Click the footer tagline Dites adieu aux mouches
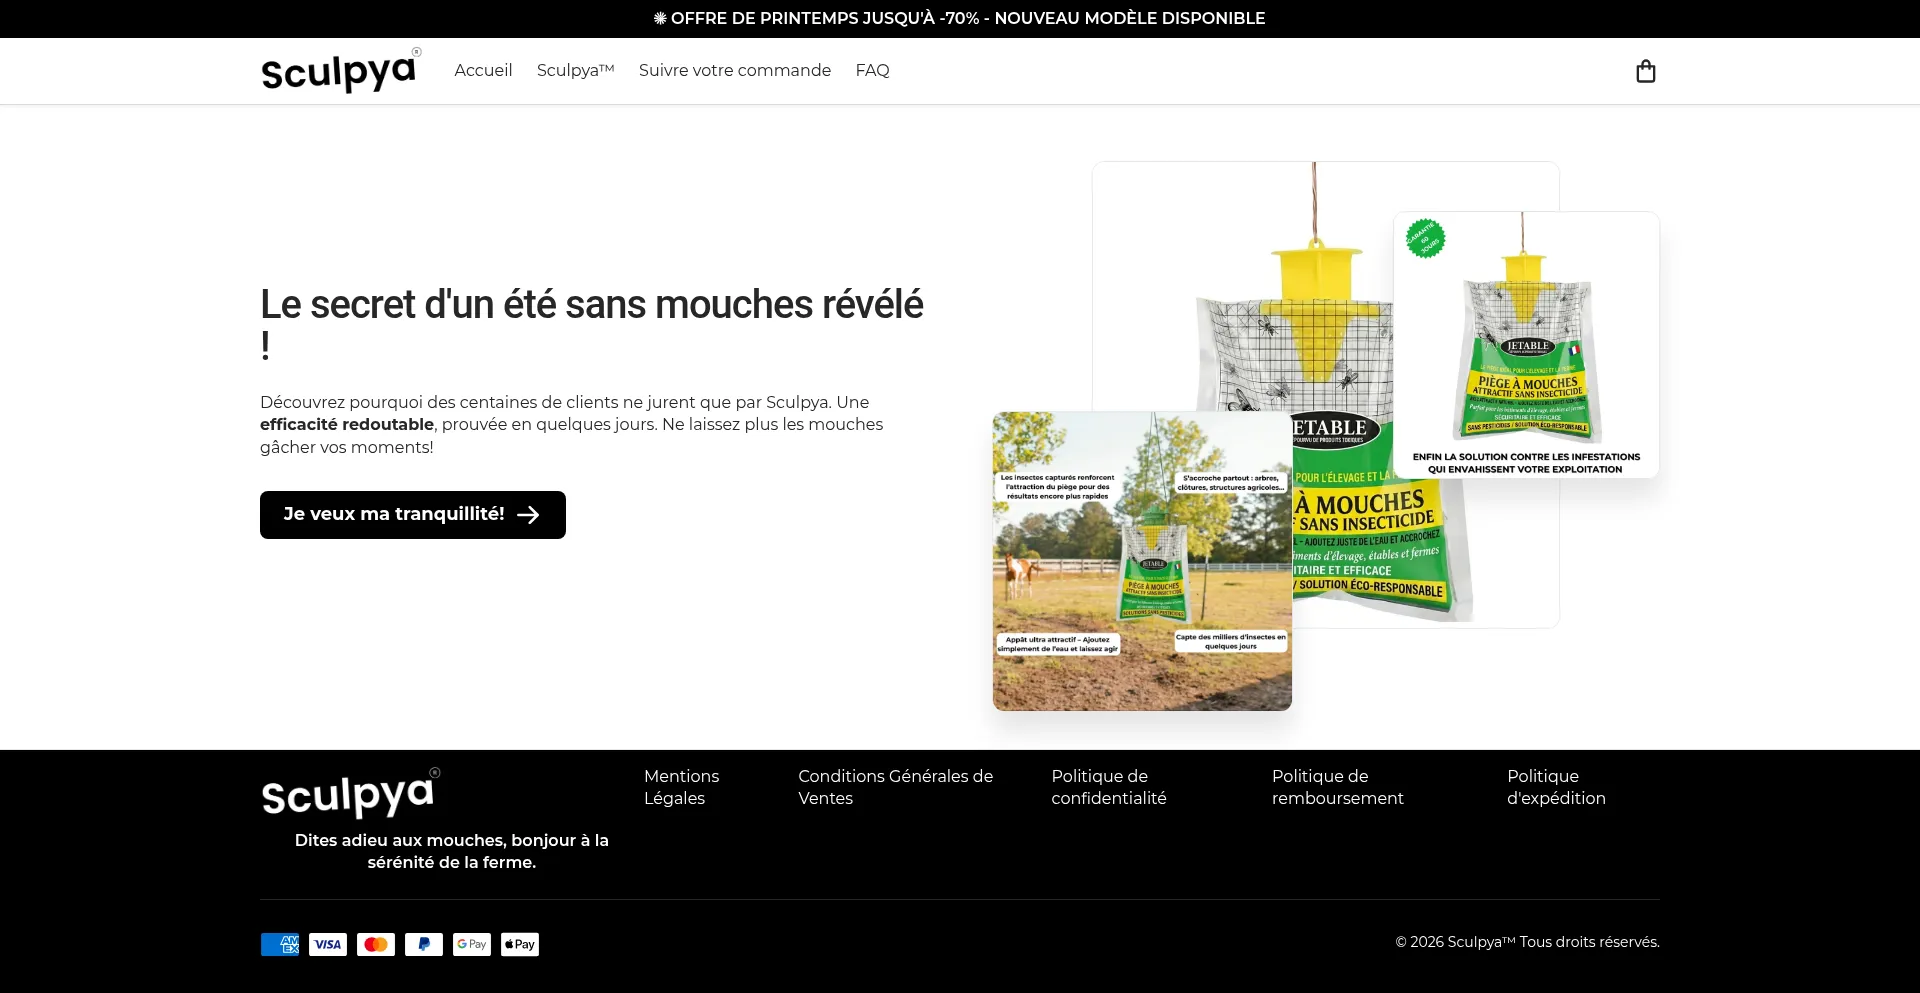This screenshot has width=1920, height=993. 452,851
